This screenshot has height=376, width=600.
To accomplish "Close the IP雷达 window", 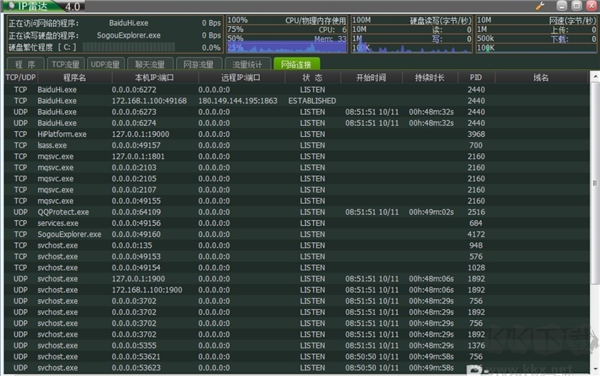I will coord(592,5).
